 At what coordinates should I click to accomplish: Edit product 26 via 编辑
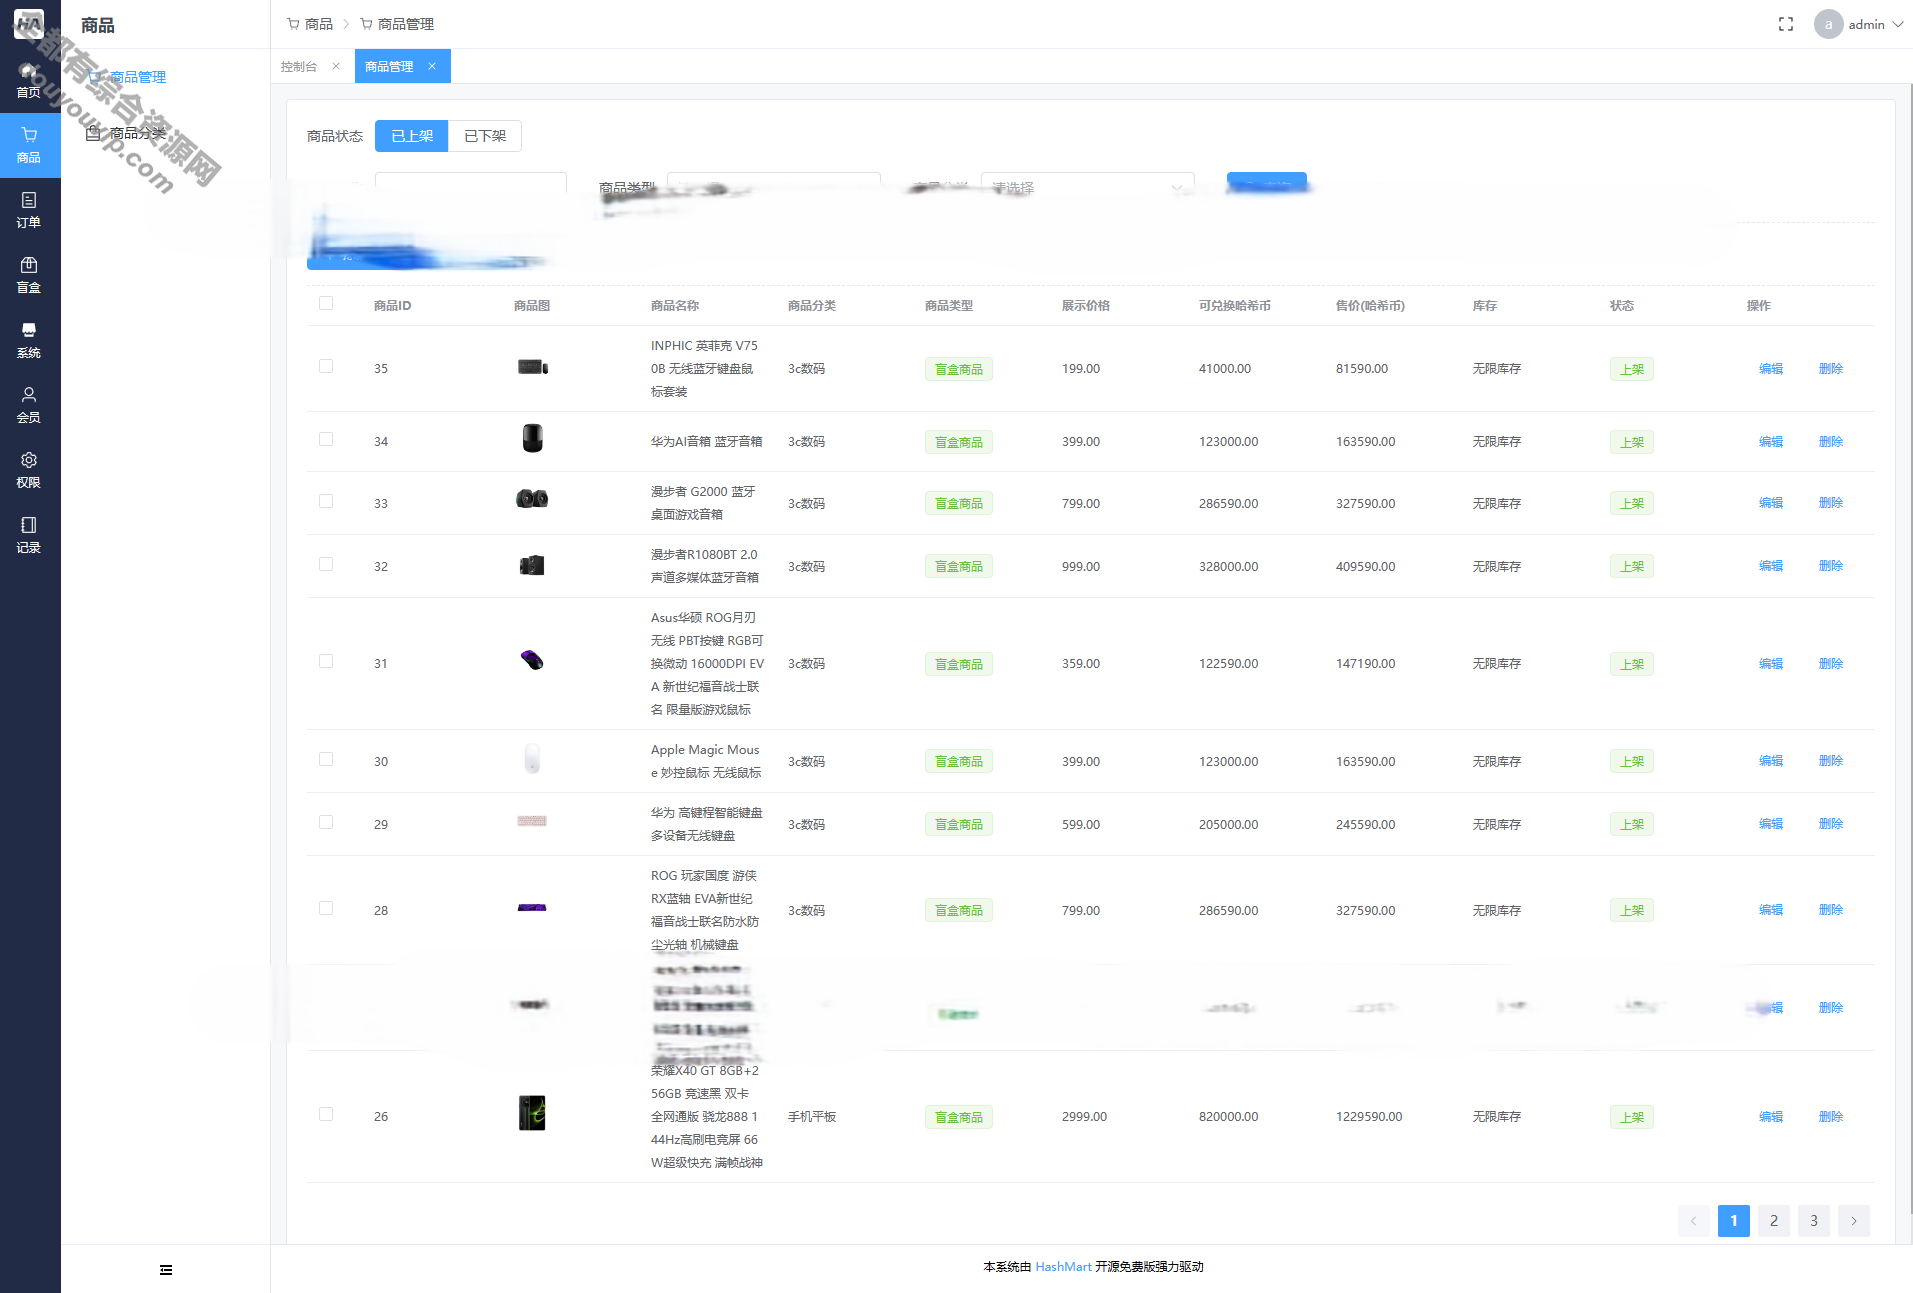point(1771,1117)
